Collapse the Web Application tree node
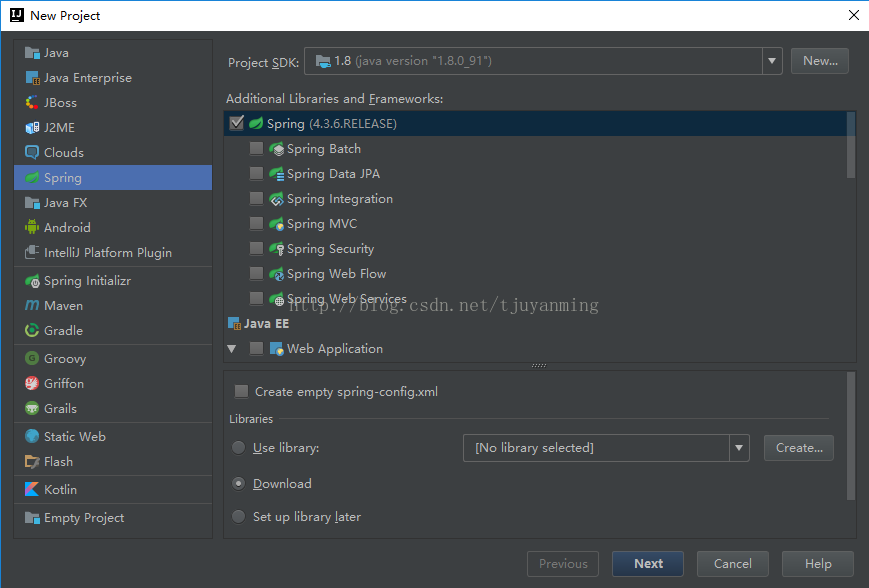The width and height of the screenshot is (869, 588). coord(232,349)
